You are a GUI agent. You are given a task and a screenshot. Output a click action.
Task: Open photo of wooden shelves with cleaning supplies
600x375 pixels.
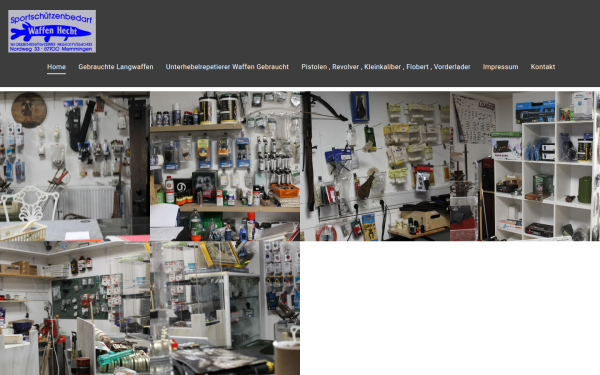225,166
